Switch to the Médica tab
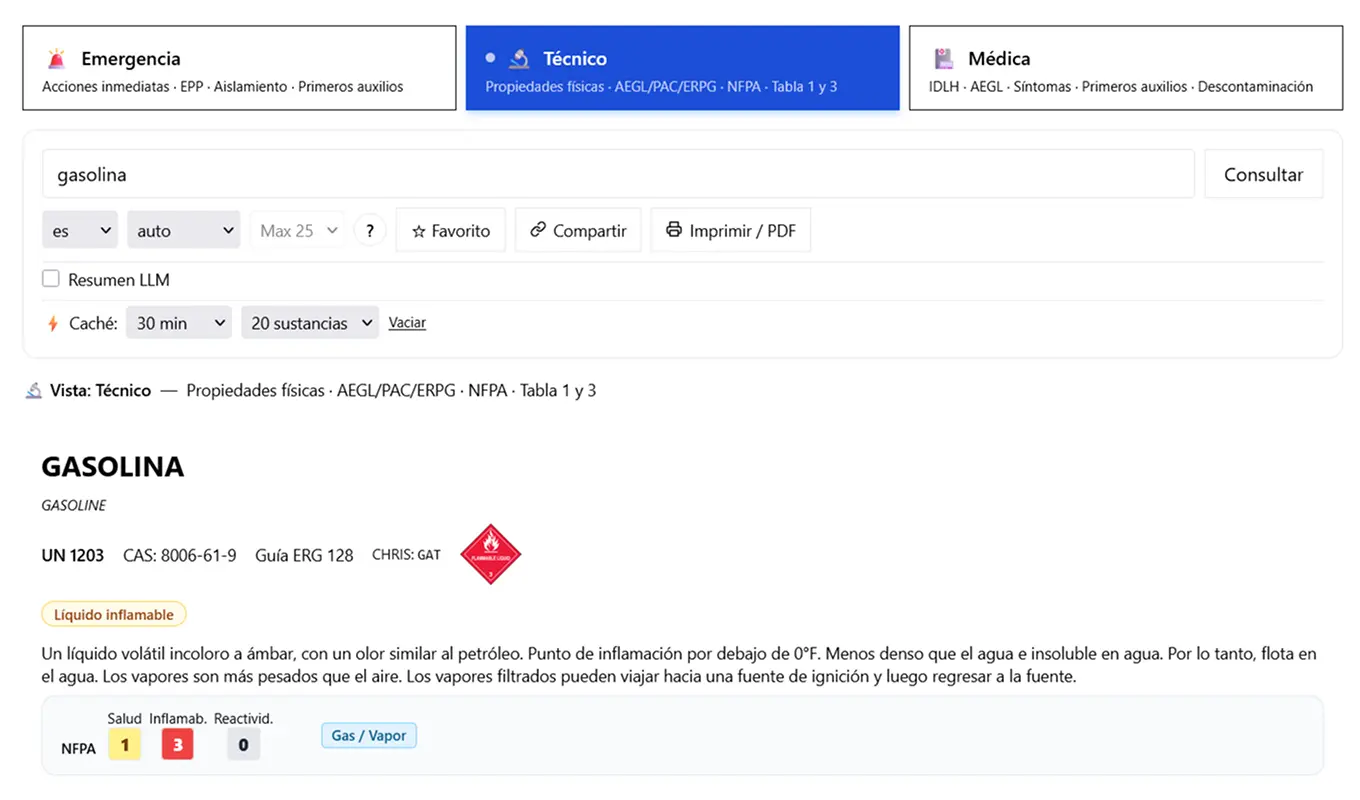This screenshot has height=800, width=1360. point(1125,68)
